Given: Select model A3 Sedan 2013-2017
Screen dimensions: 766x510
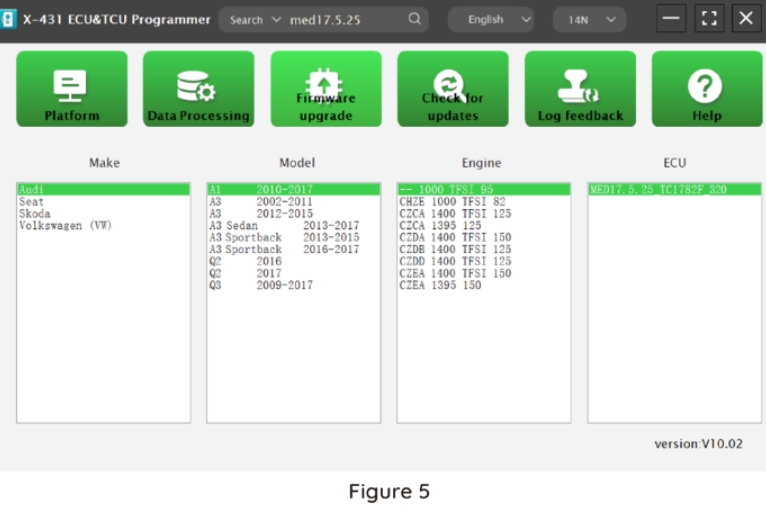Looking at the screenshot, I should click(294, 225).
